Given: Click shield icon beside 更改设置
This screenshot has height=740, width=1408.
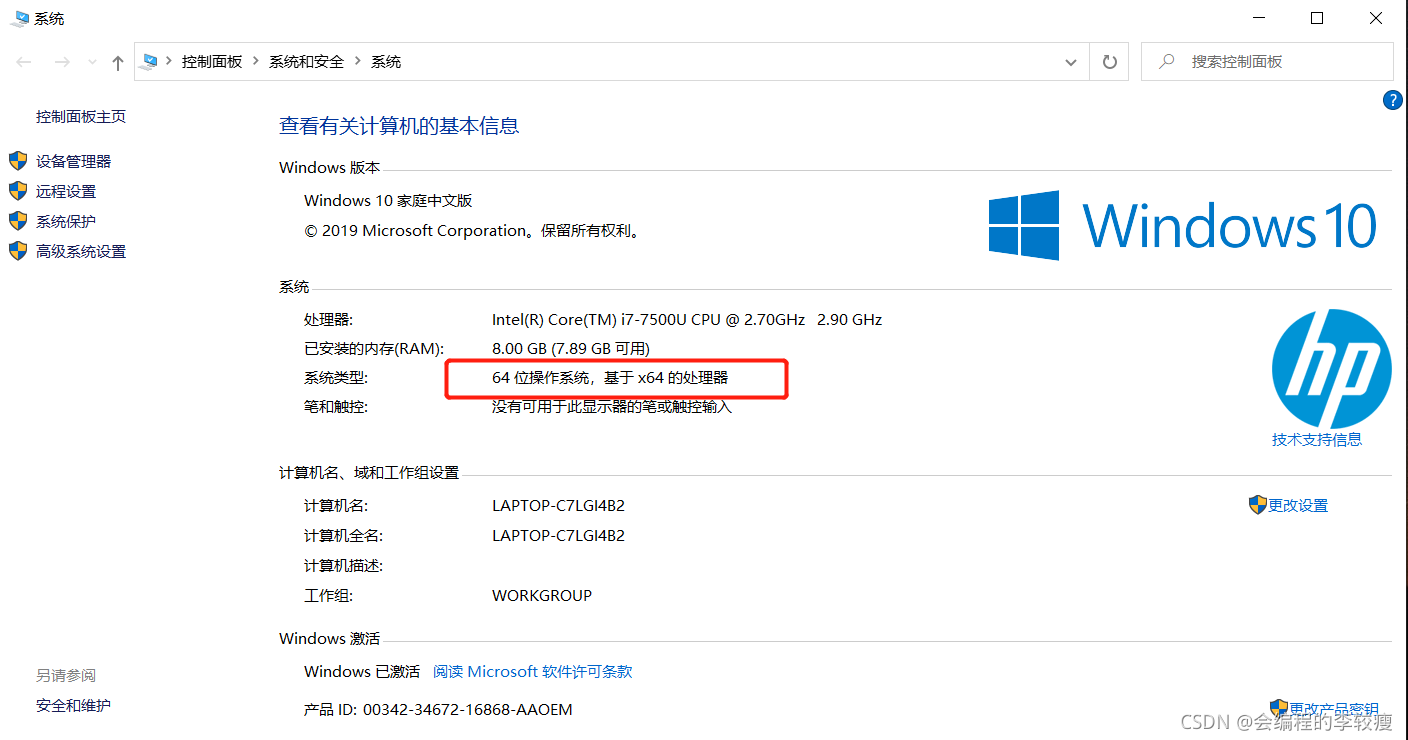Looking at the screenshot, I should [x=1258, y=505].
